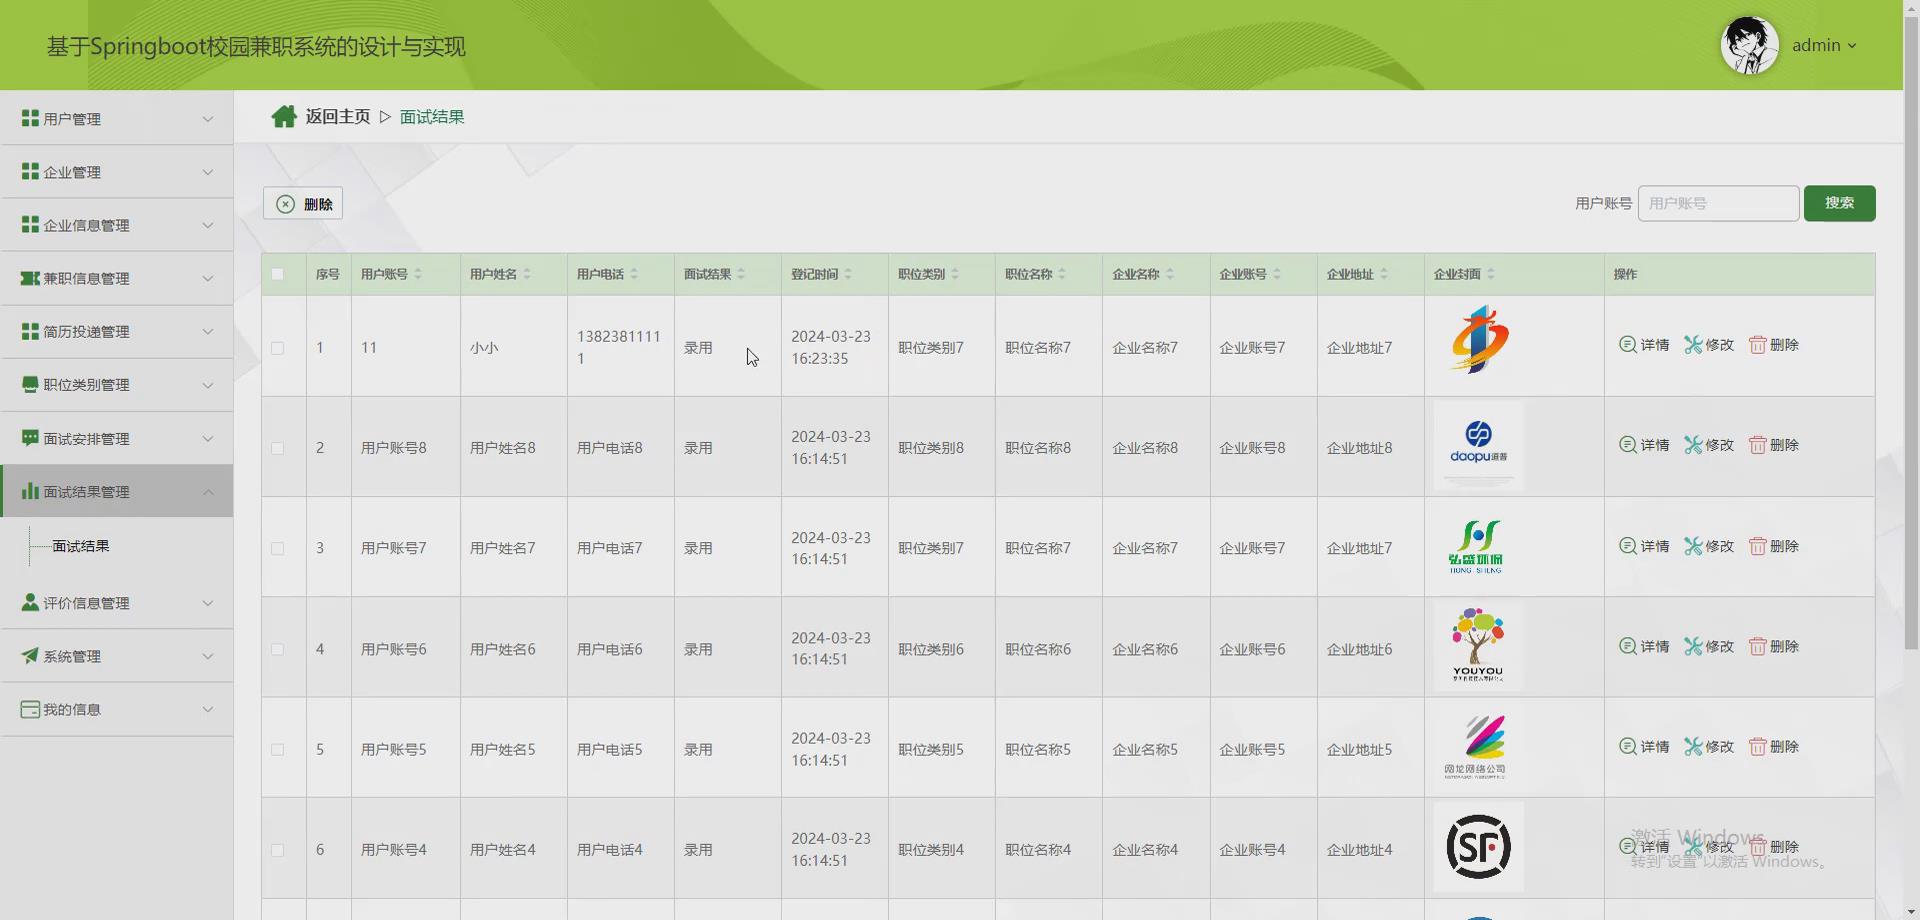Viewport: 1920px width, 920px height.
Task: Expand 简历投递管理 menu chevron
Action: pos(208,332)
